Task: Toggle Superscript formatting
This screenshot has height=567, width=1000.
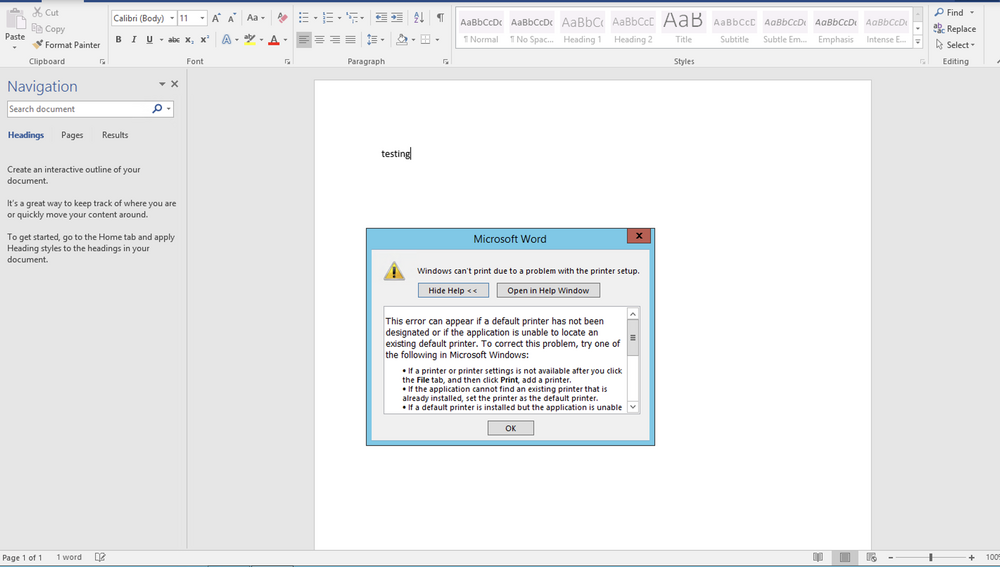Action: (205, 40)
